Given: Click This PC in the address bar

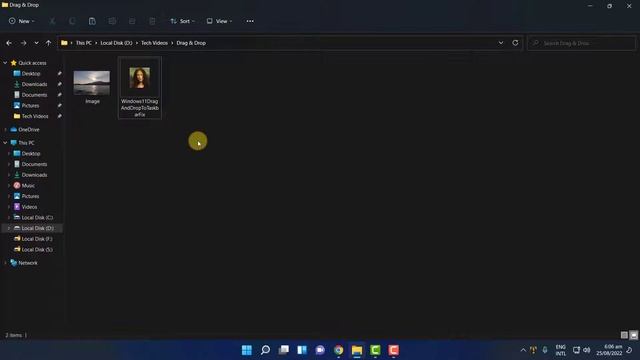Looking at the screenshot, I should pos(84,43).
